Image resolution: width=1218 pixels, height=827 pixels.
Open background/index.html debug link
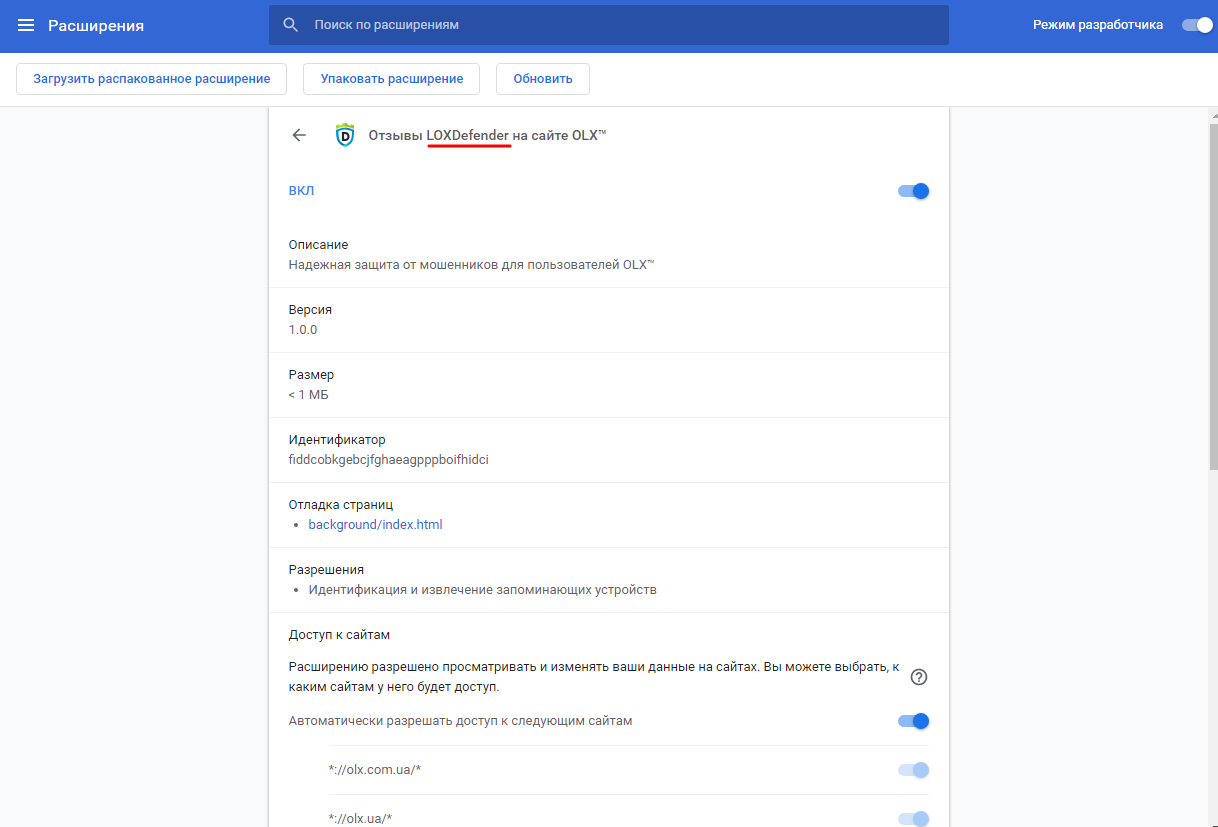[375, 525]
